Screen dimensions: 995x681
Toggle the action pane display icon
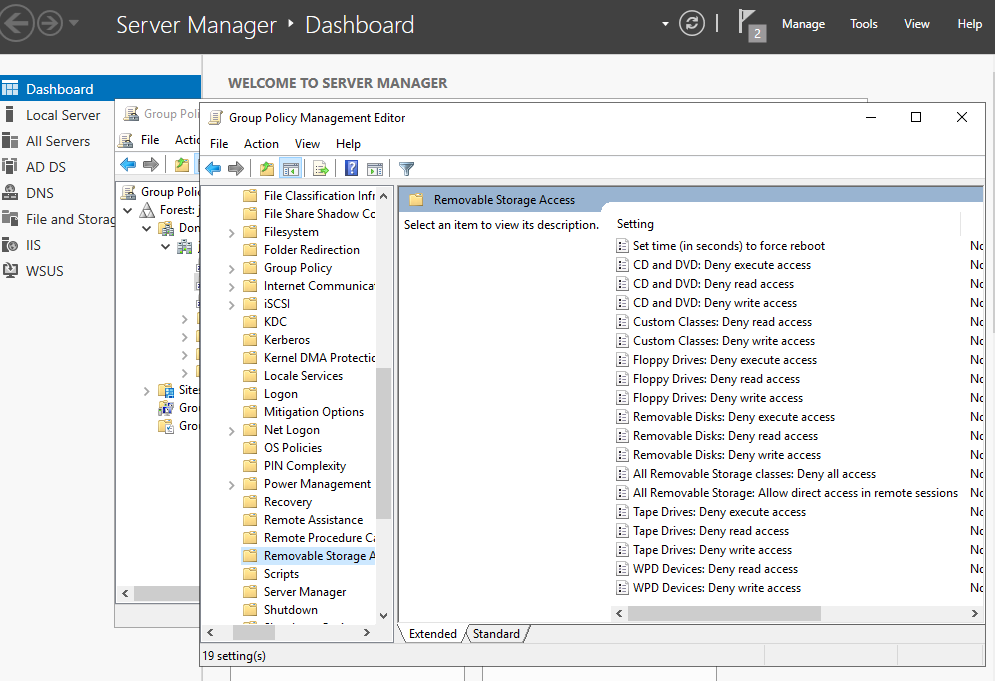coord(375,168)
